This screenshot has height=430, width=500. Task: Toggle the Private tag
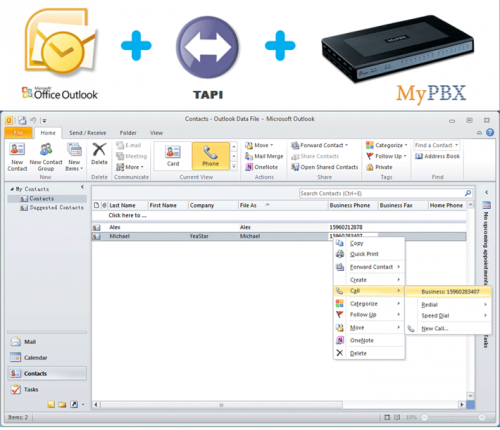[379, 167]
